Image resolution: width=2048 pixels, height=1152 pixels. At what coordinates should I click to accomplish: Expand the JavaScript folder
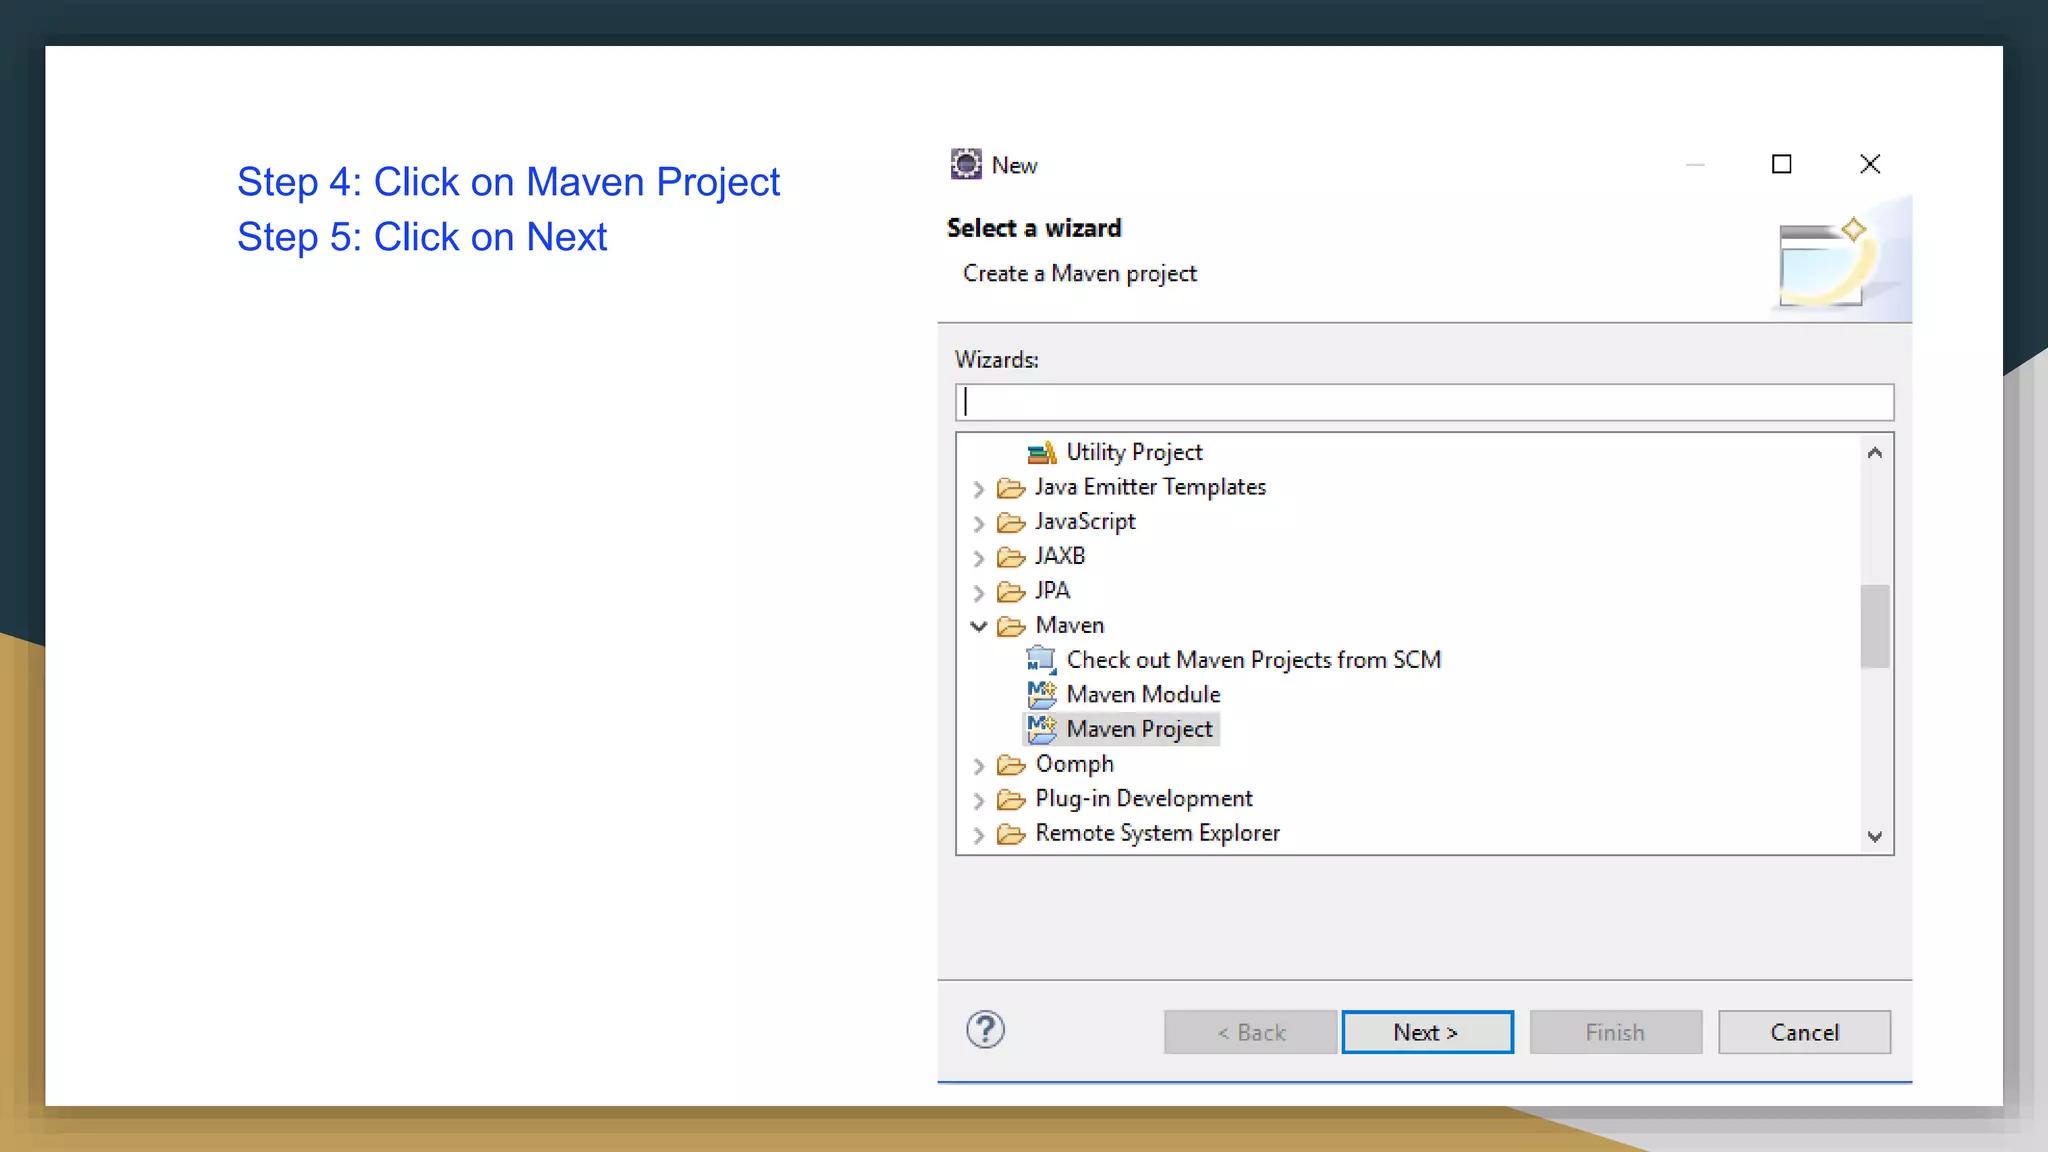[979, 523]
